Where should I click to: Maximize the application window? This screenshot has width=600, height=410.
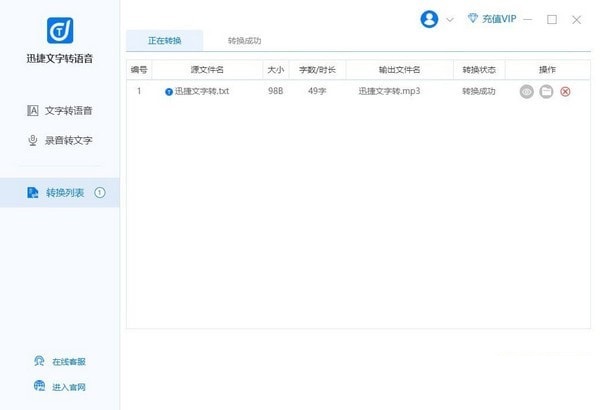tap(551, 19)
